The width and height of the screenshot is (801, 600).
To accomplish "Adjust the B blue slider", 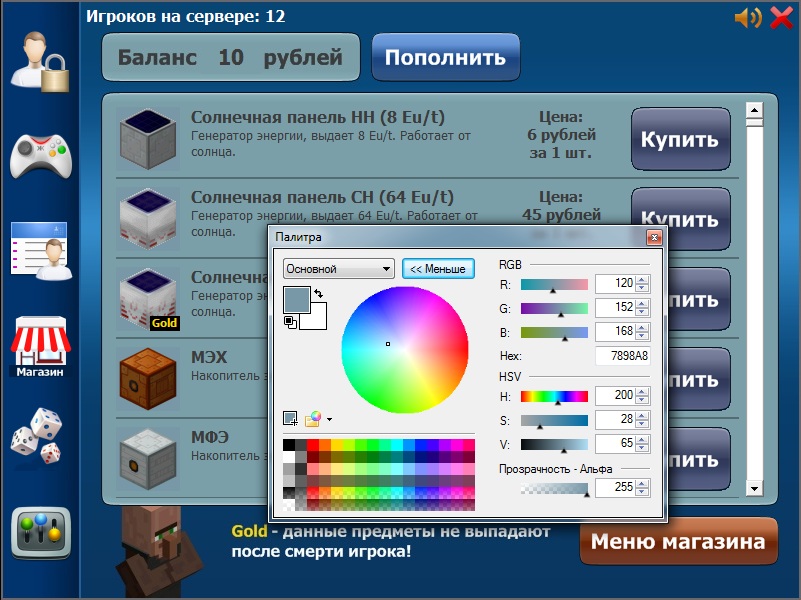I will pos(554,332).
